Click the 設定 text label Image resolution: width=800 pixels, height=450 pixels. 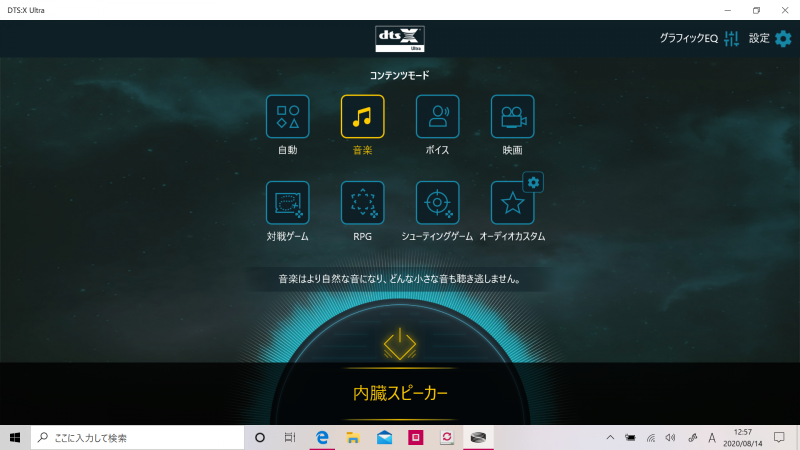coord(759,38)
